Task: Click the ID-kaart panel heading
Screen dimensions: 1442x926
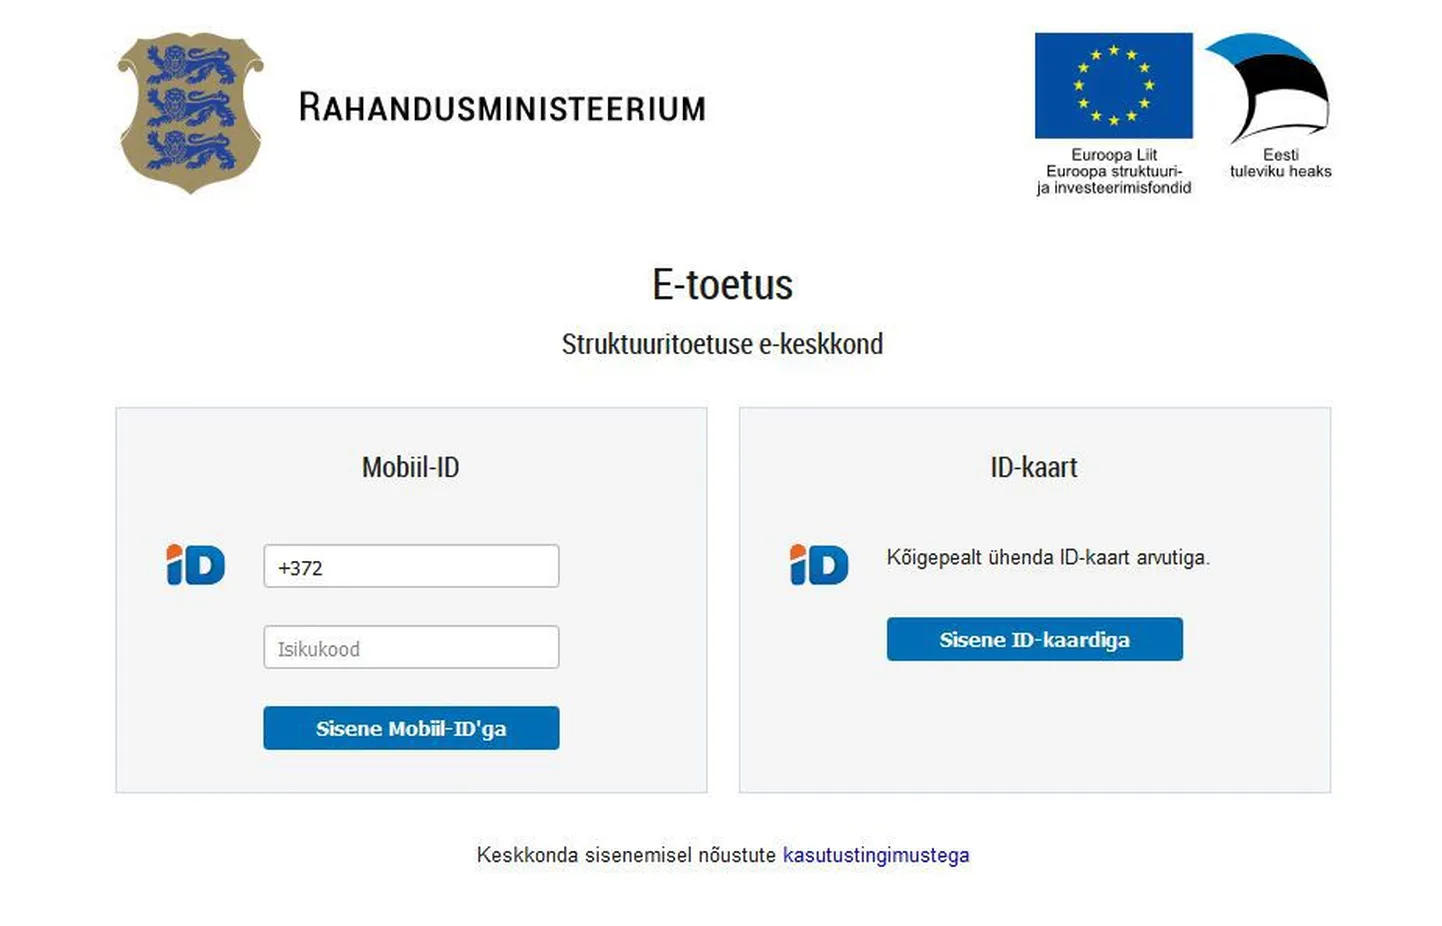Action: [1034, 467]
